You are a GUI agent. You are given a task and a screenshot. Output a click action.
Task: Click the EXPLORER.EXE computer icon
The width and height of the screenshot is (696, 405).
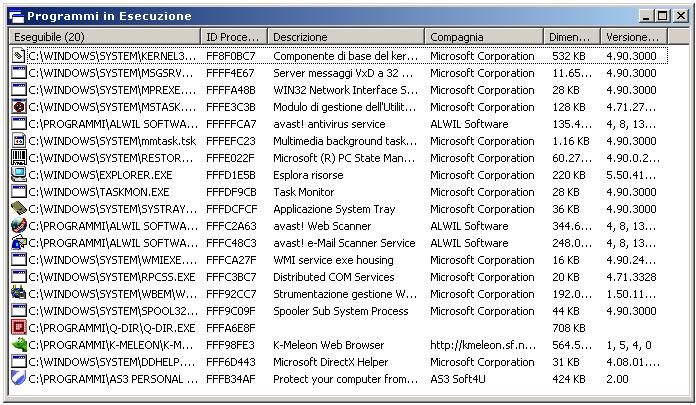point(19,175)
